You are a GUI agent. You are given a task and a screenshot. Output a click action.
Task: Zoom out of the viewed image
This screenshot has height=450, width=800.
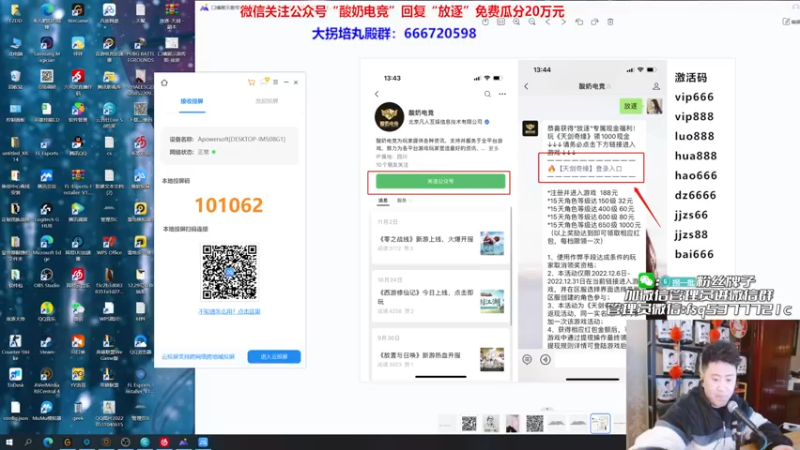tap(532, 22)
